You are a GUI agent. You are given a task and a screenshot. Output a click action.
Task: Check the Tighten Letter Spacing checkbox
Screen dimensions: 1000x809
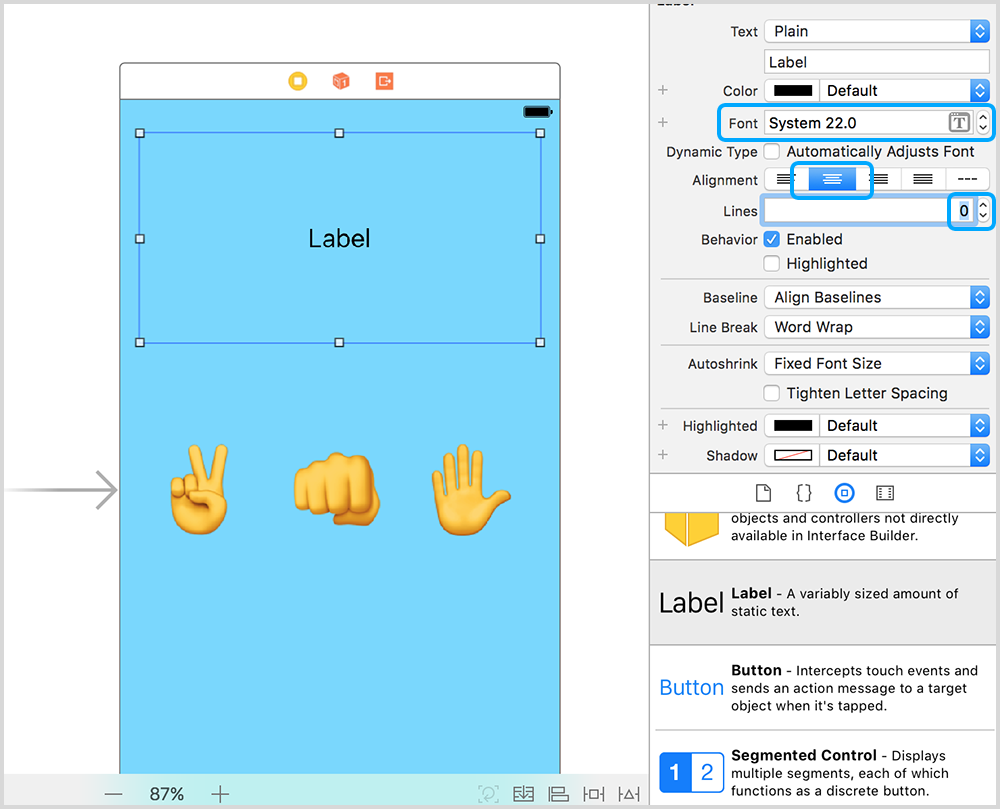(x=772, y=393)
